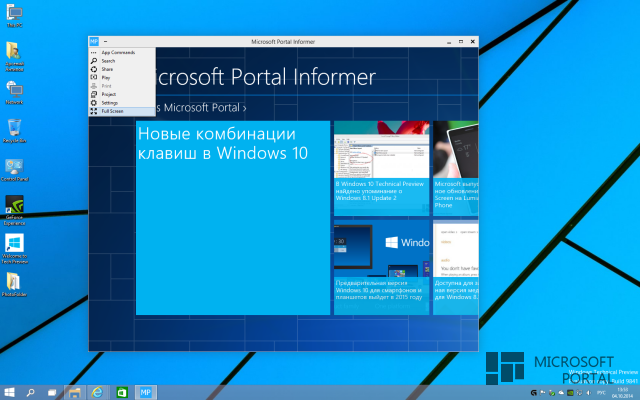Select Full Screen menu entry

pos(122,111)
